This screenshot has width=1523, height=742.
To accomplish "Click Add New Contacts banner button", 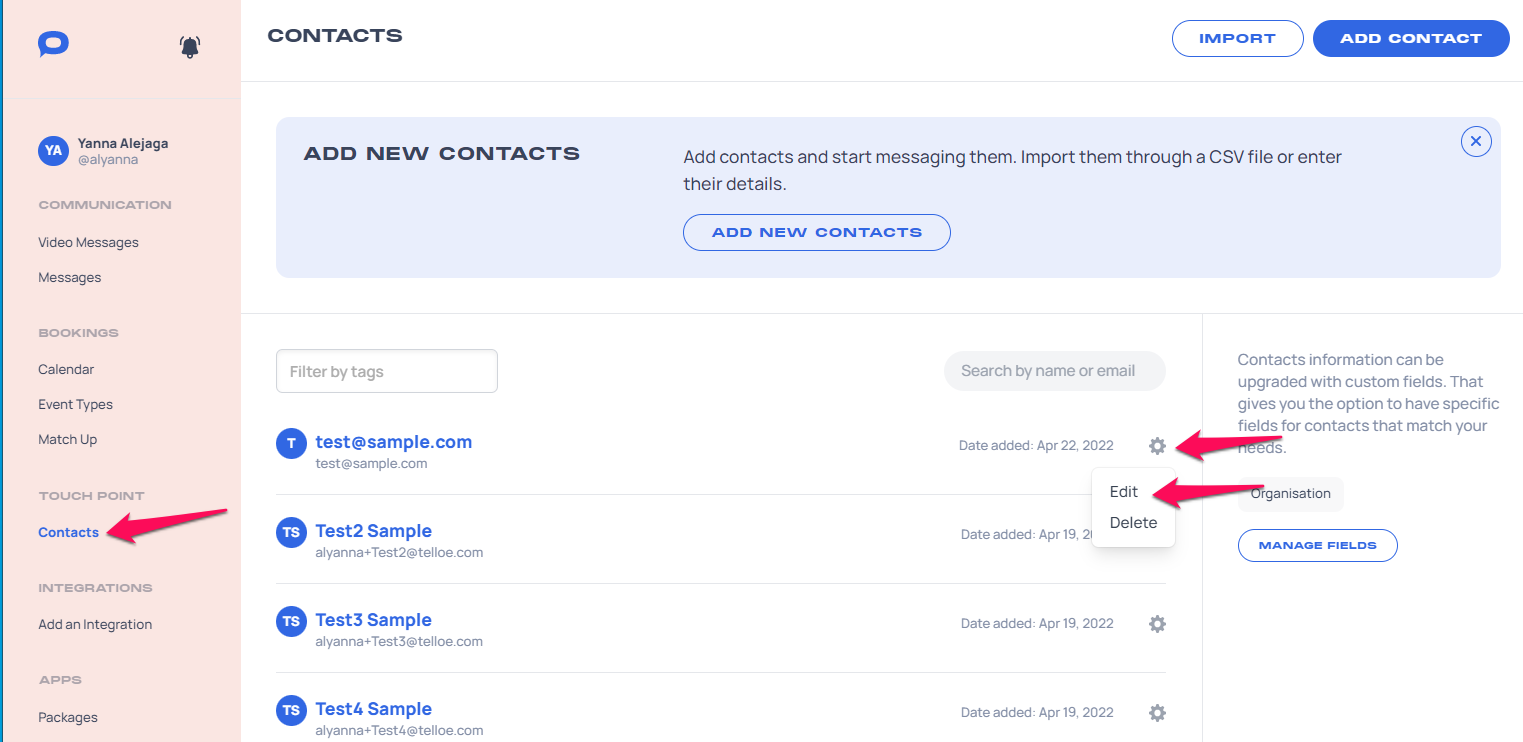I will pos(817,232).
